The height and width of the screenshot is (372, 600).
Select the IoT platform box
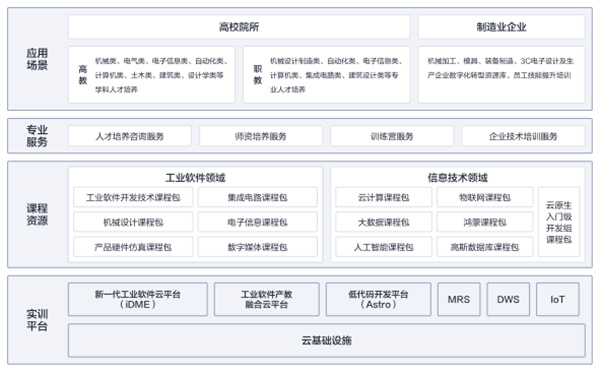pos(558,299)
